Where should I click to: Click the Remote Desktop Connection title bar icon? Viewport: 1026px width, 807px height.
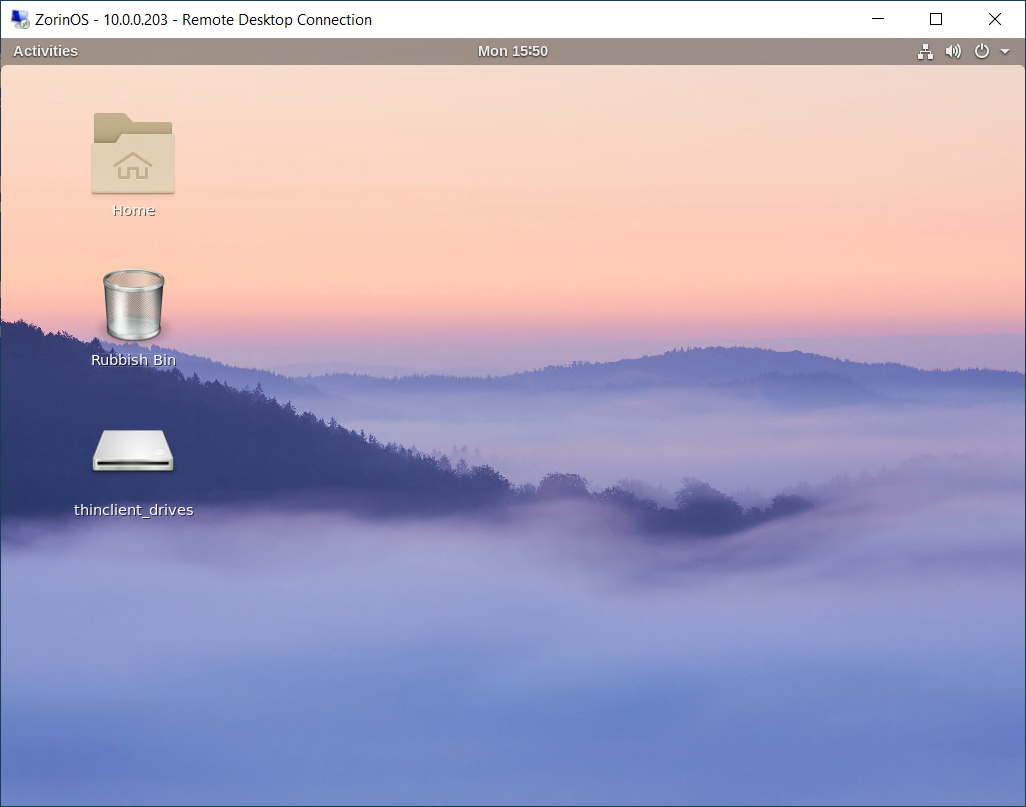click(x=20, y=19)
